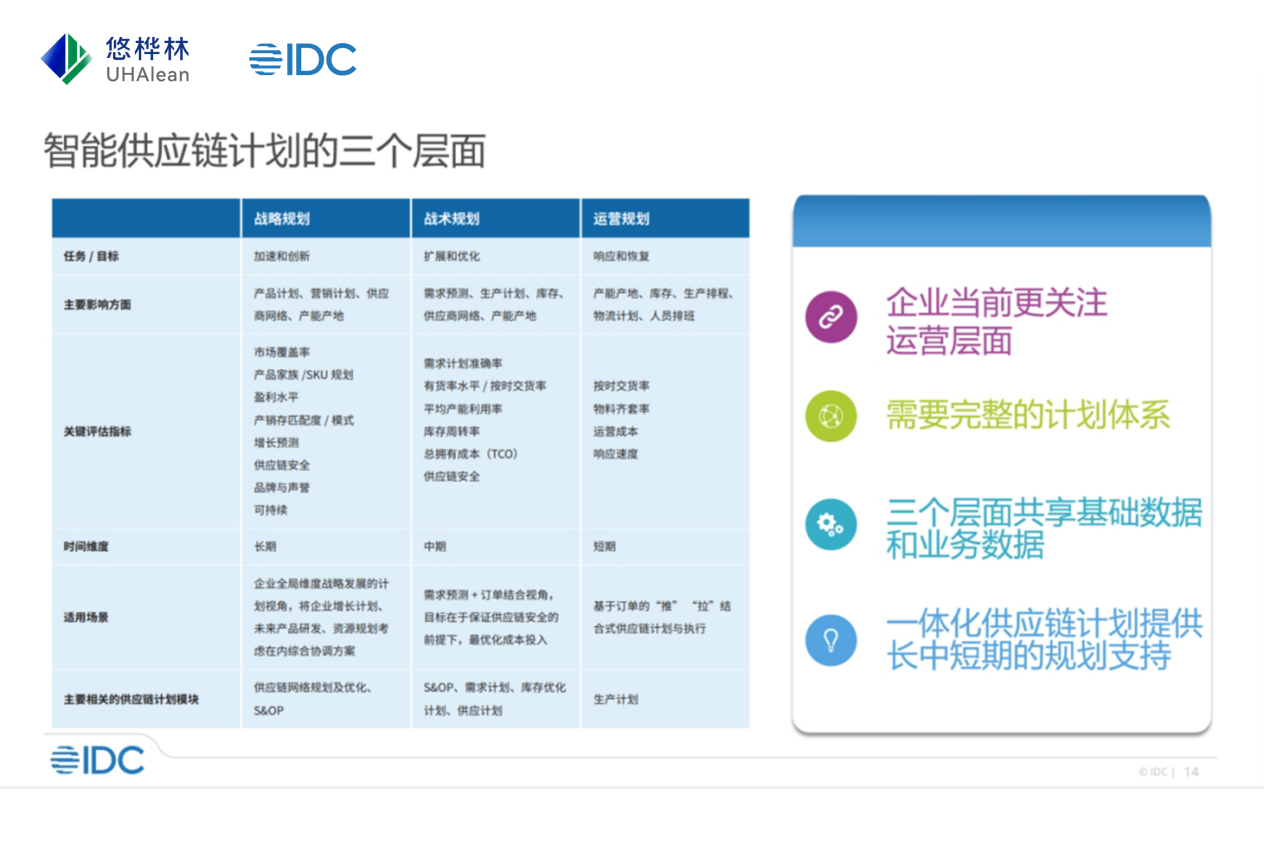Click the purple chain link icon
1265x843 pixels.
(831, 318)
